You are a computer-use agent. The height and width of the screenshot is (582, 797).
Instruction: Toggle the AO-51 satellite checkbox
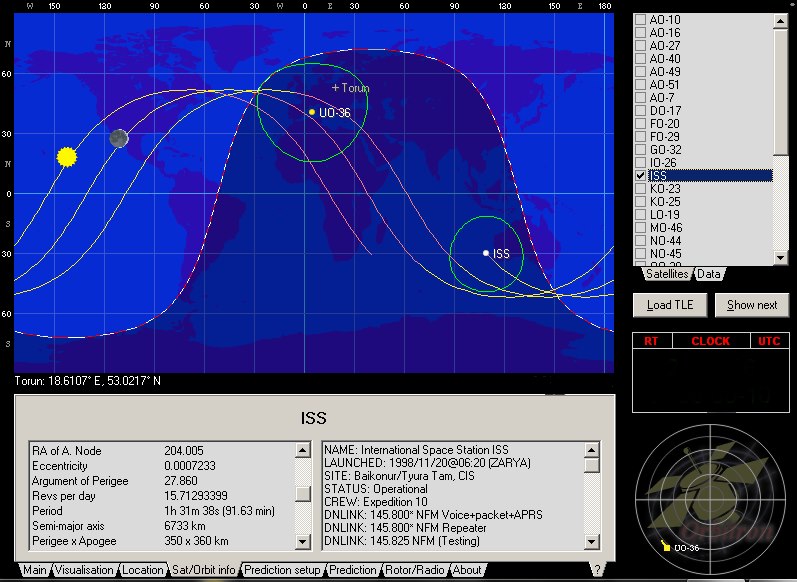pos(640,84)
